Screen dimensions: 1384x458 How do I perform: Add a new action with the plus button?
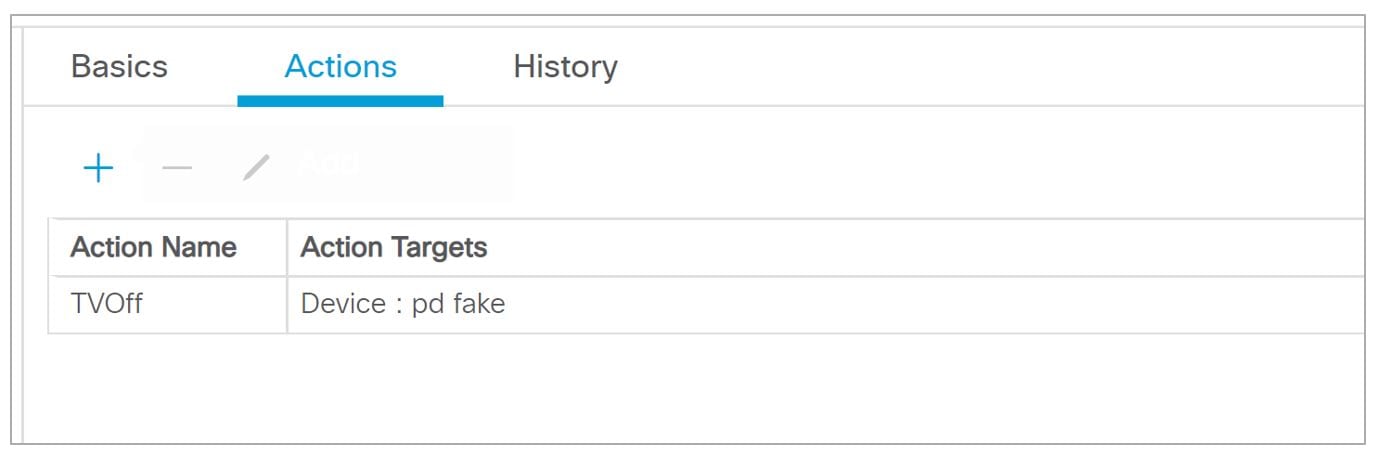tap(98, 168)
